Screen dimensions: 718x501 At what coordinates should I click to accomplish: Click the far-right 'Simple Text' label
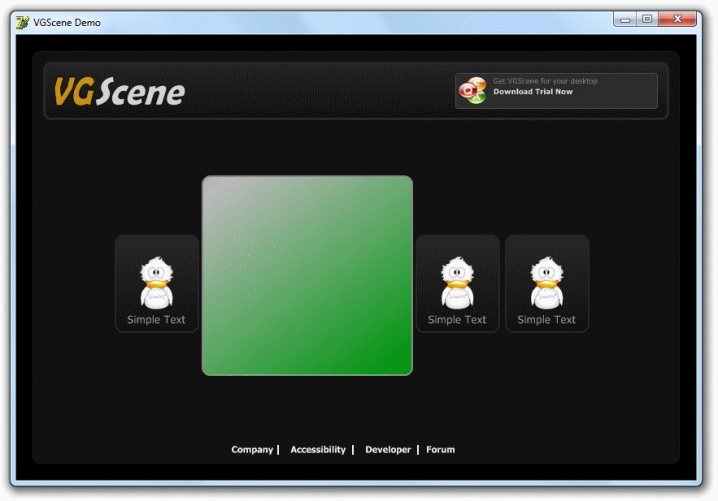[546, 320]
